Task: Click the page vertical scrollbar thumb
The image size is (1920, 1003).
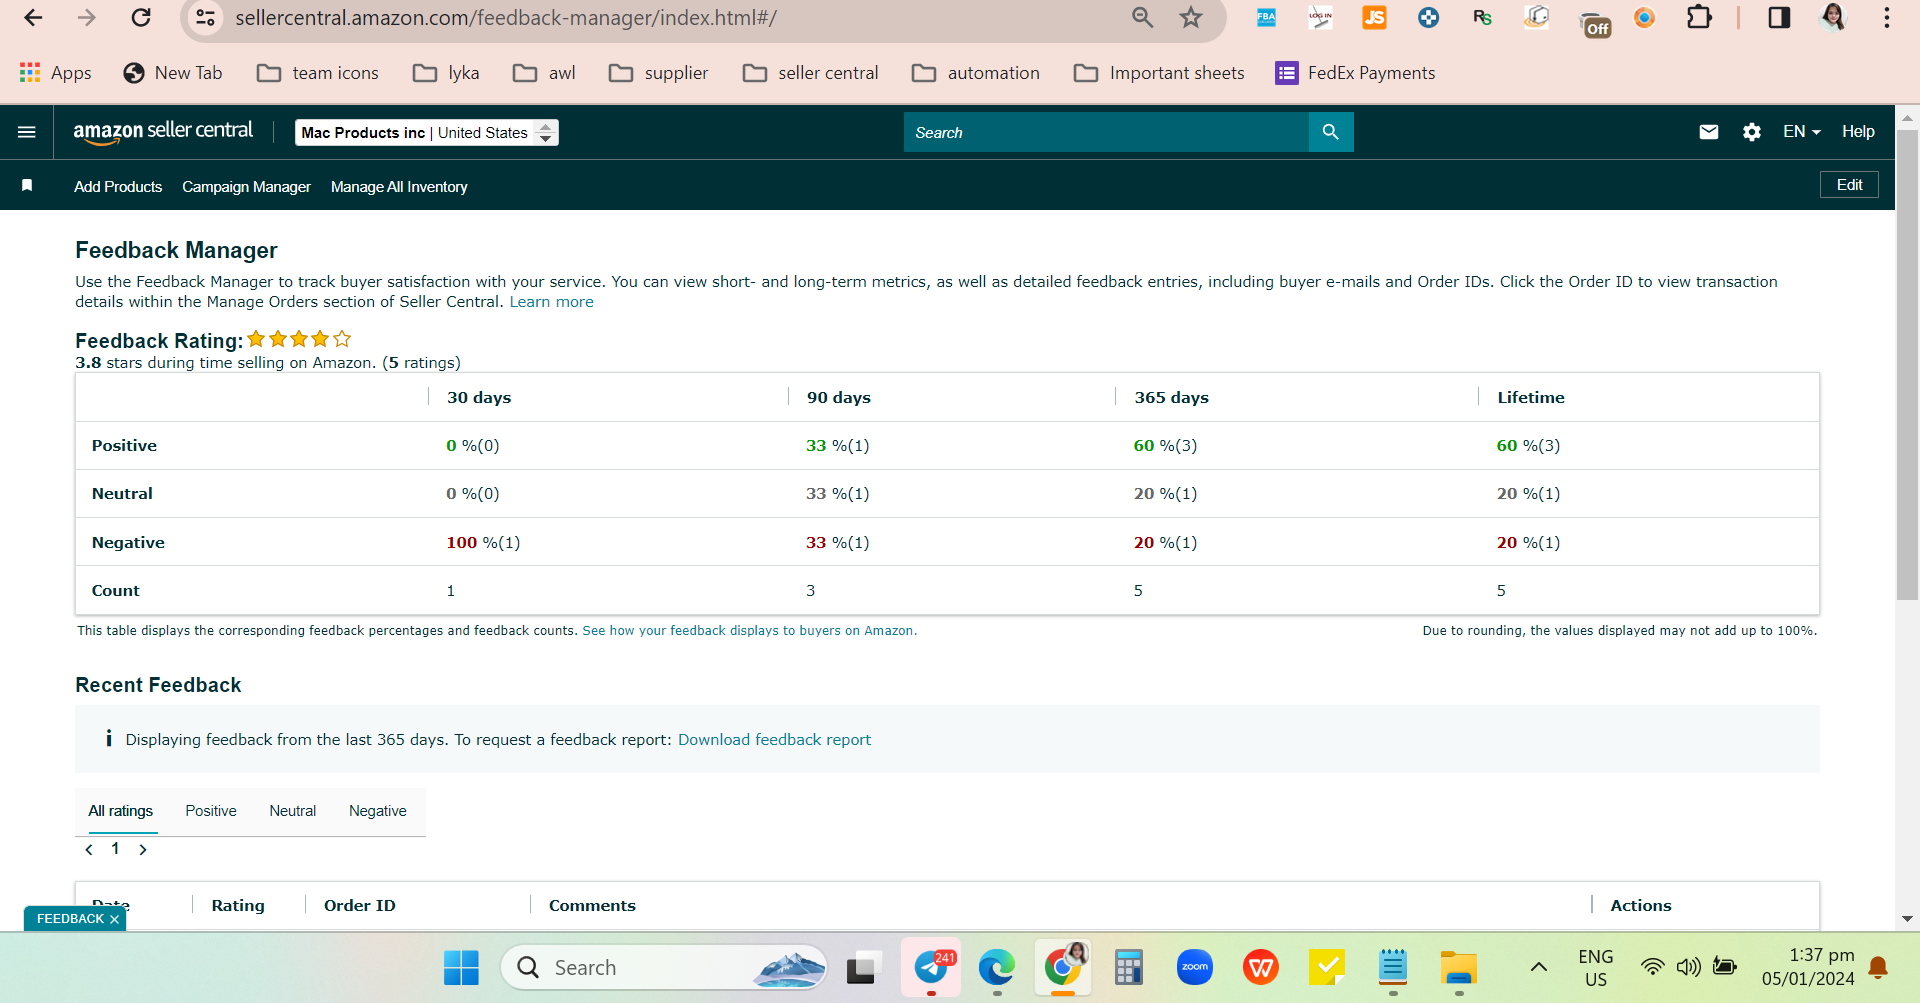Action: point(1907,365)
